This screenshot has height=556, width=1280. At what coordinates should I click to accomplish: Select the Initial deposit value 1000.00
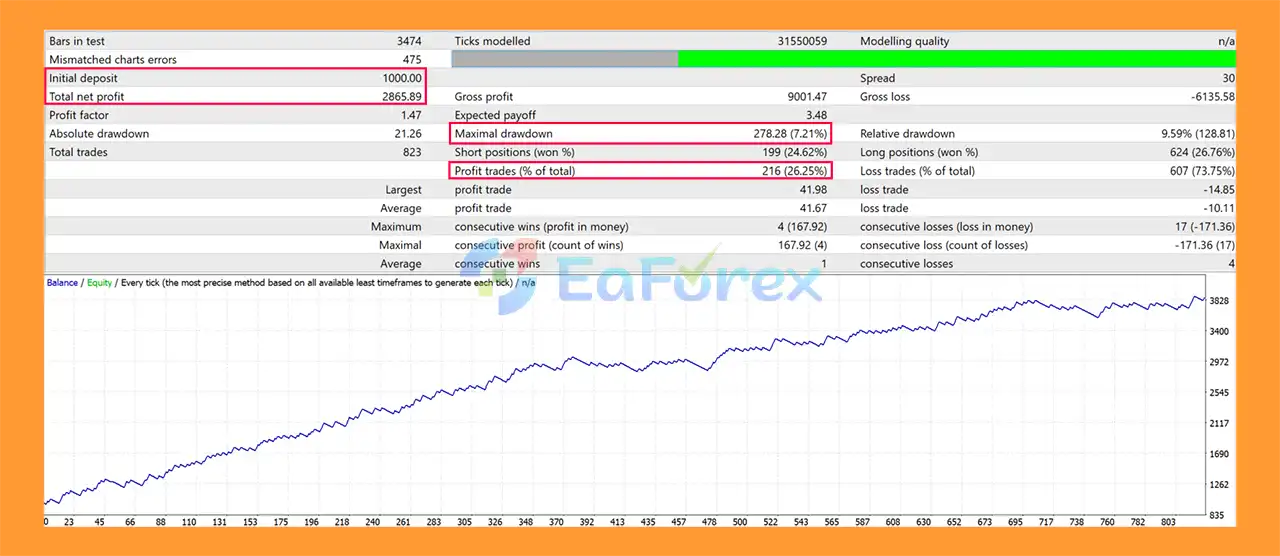point(402,78)
